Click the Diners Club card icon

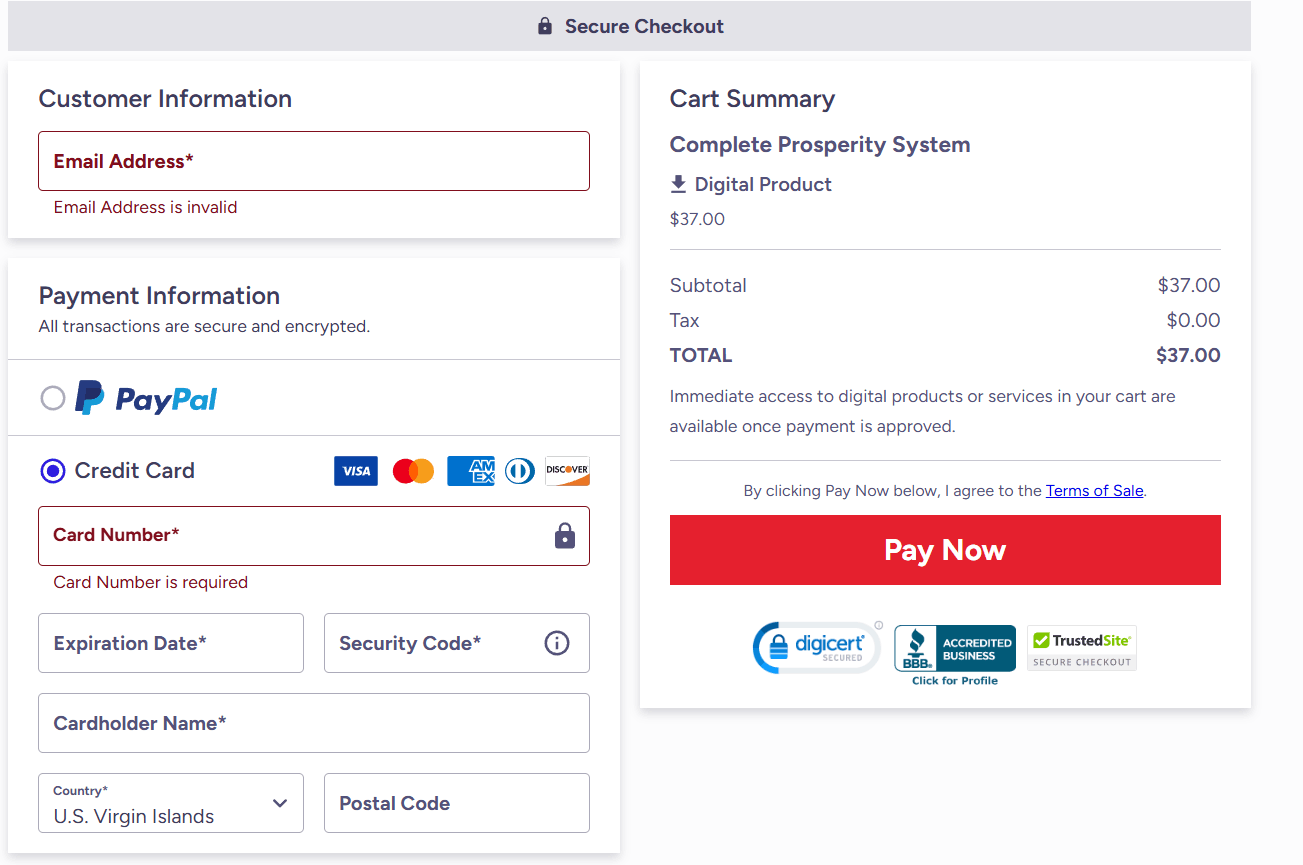click(520, 471)
